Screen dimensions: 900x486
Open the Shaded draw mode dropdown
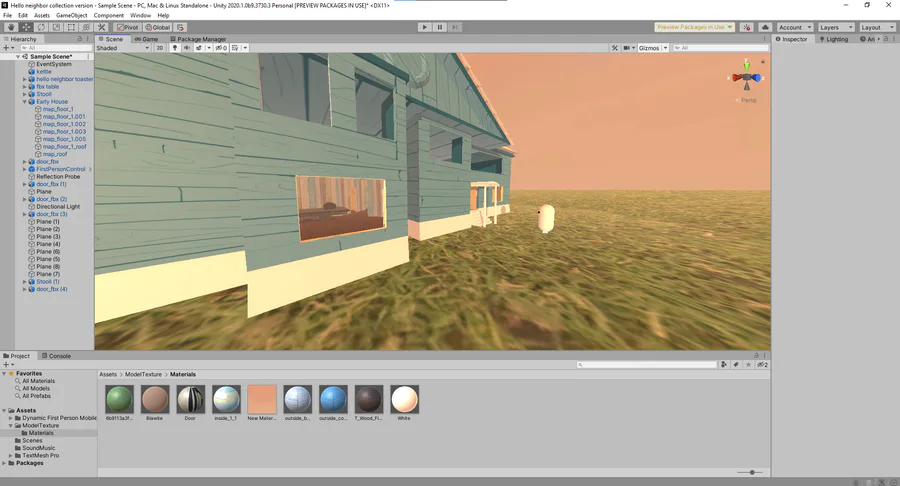pyautogui.click(x=123, y=48)
